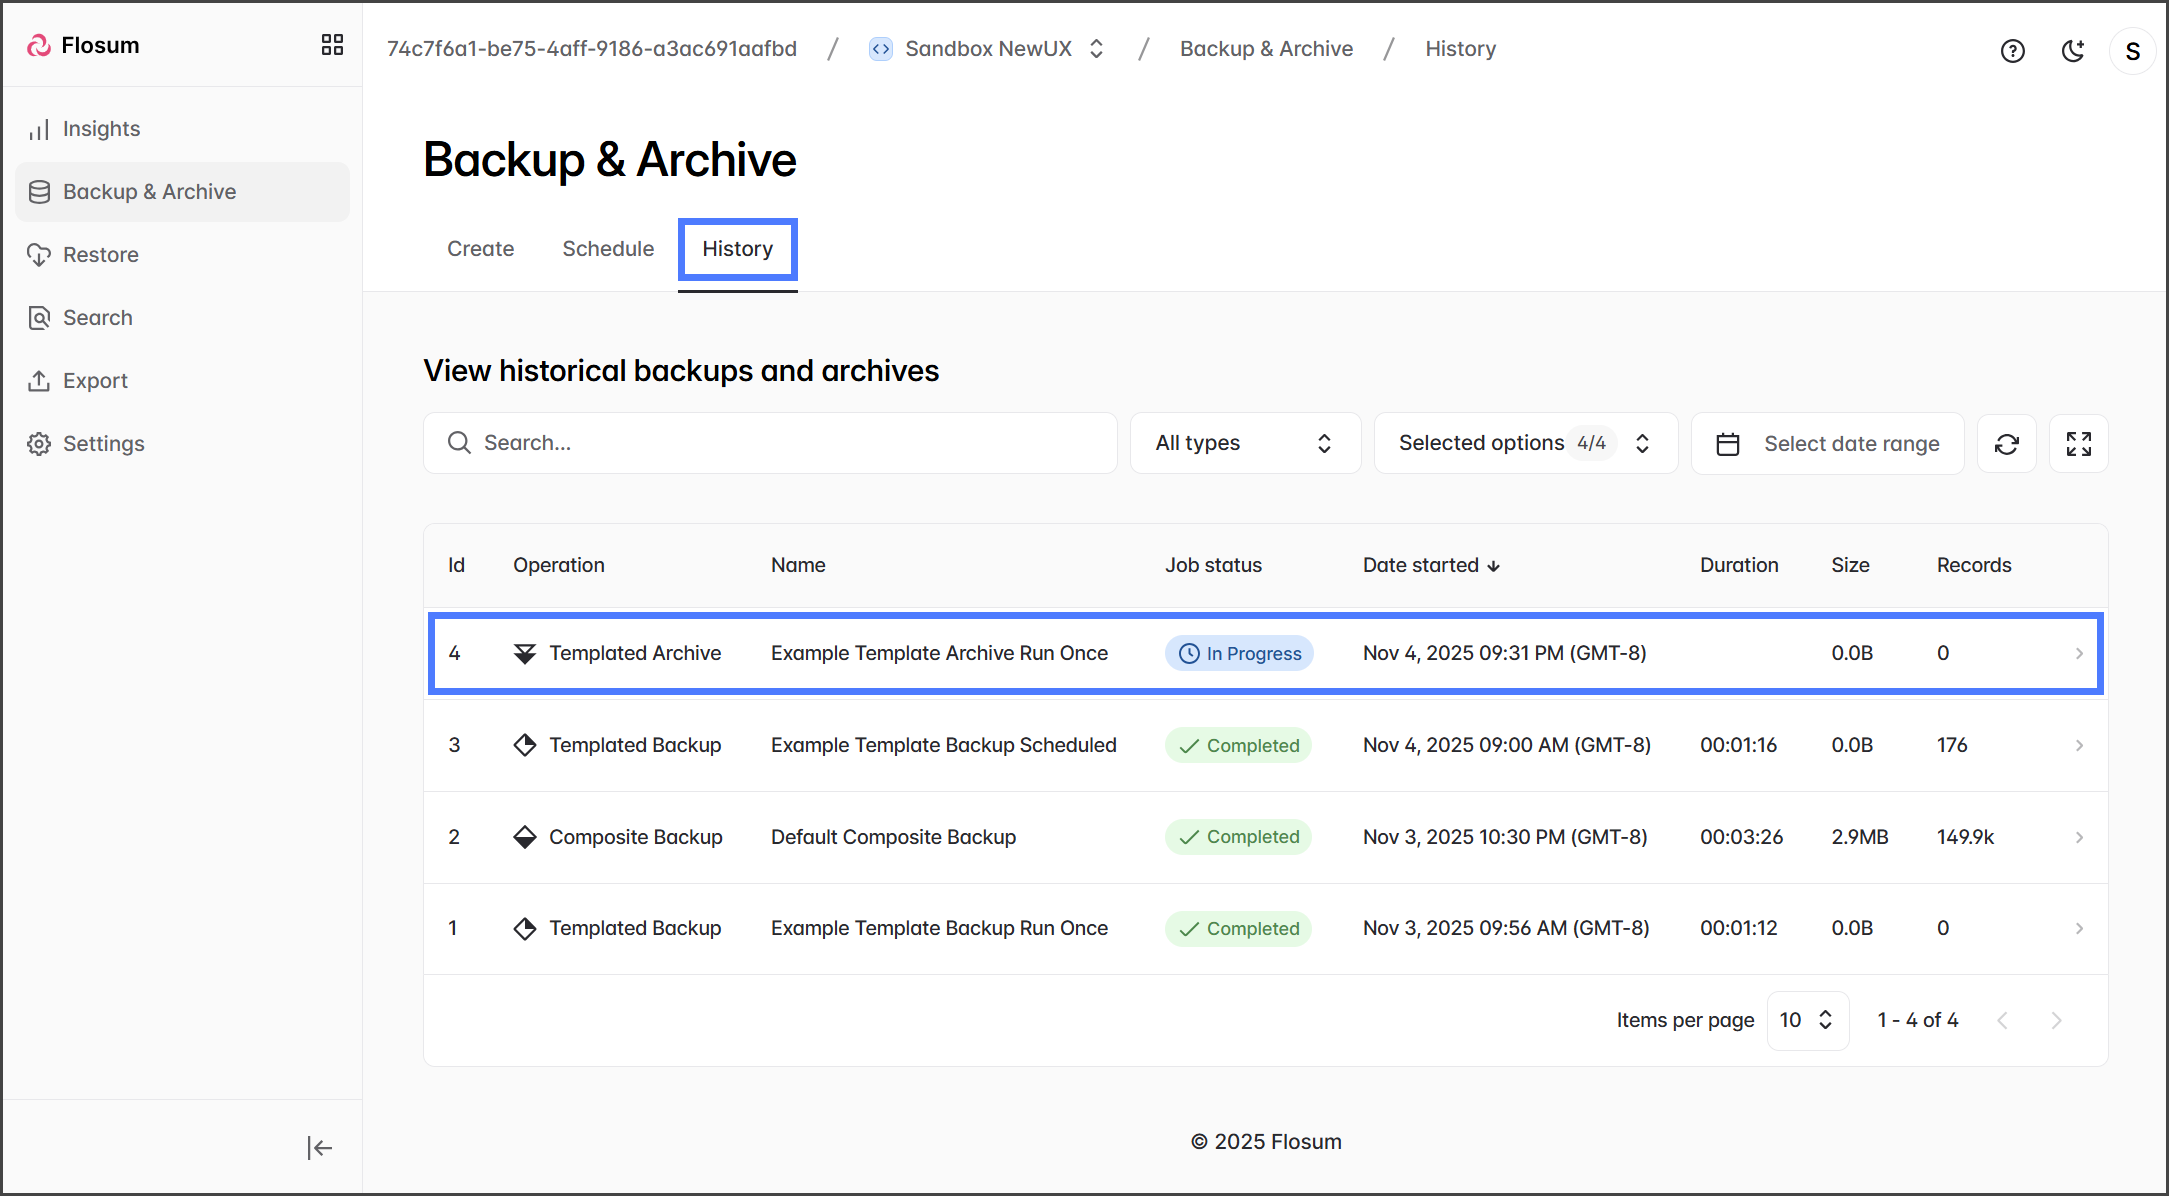Screen dimensions: 2169x1196
Task: Open the apps grid icon
Action: [332, 45]
